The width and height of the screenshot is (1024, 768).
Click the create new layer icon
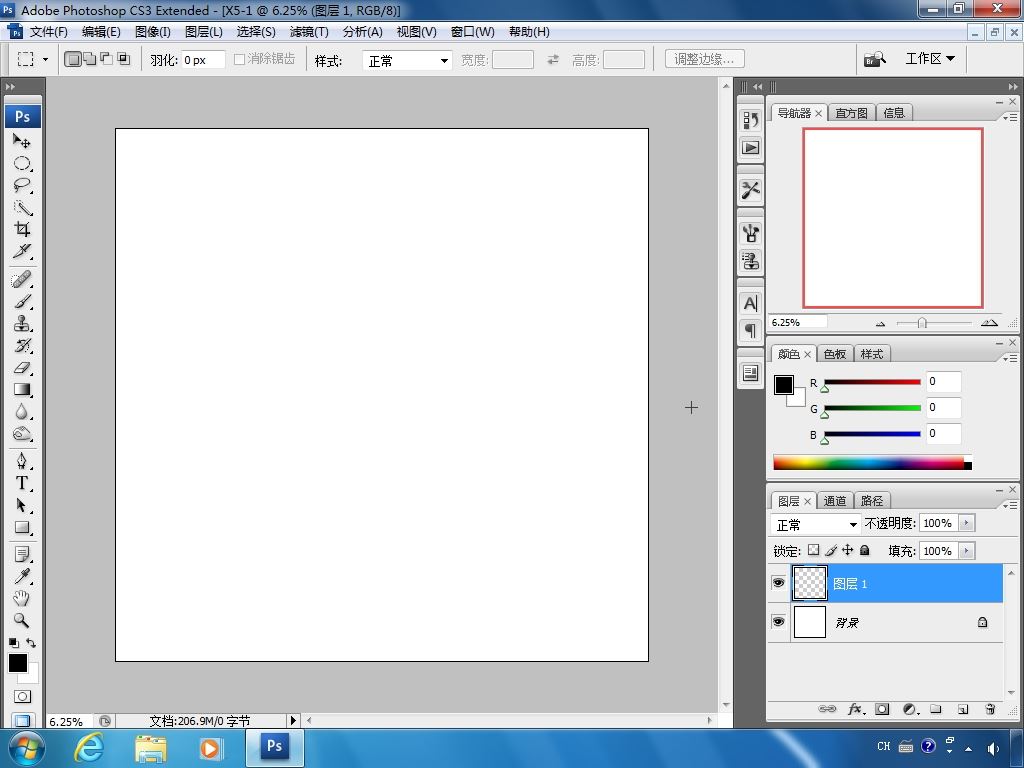click(963, 709)
